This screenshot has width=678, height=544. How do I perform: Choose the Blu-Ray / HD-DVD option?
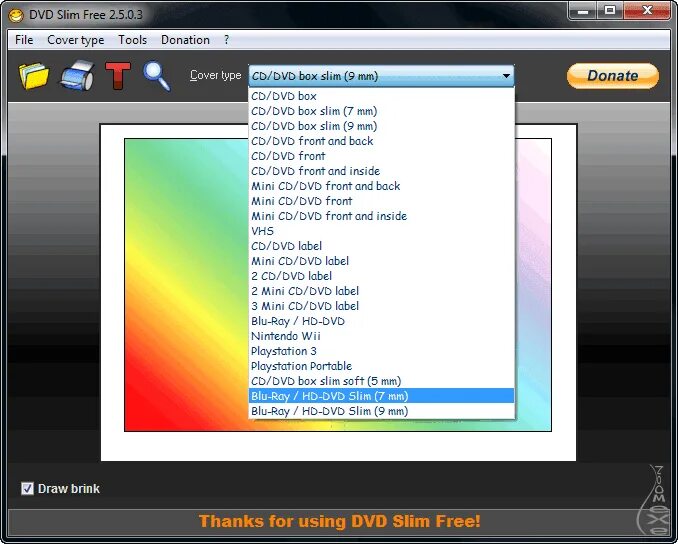(x=381, y=321)
